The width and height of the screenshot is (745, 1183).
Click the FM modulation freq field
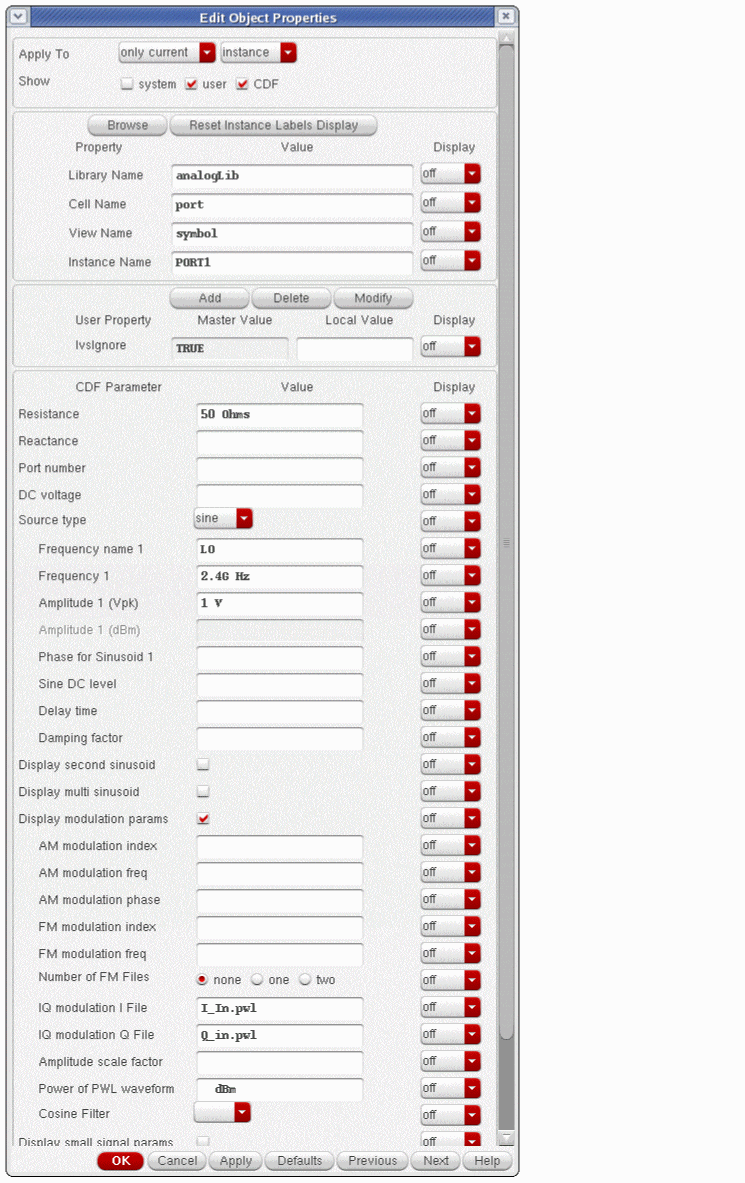tap(279, 954)
